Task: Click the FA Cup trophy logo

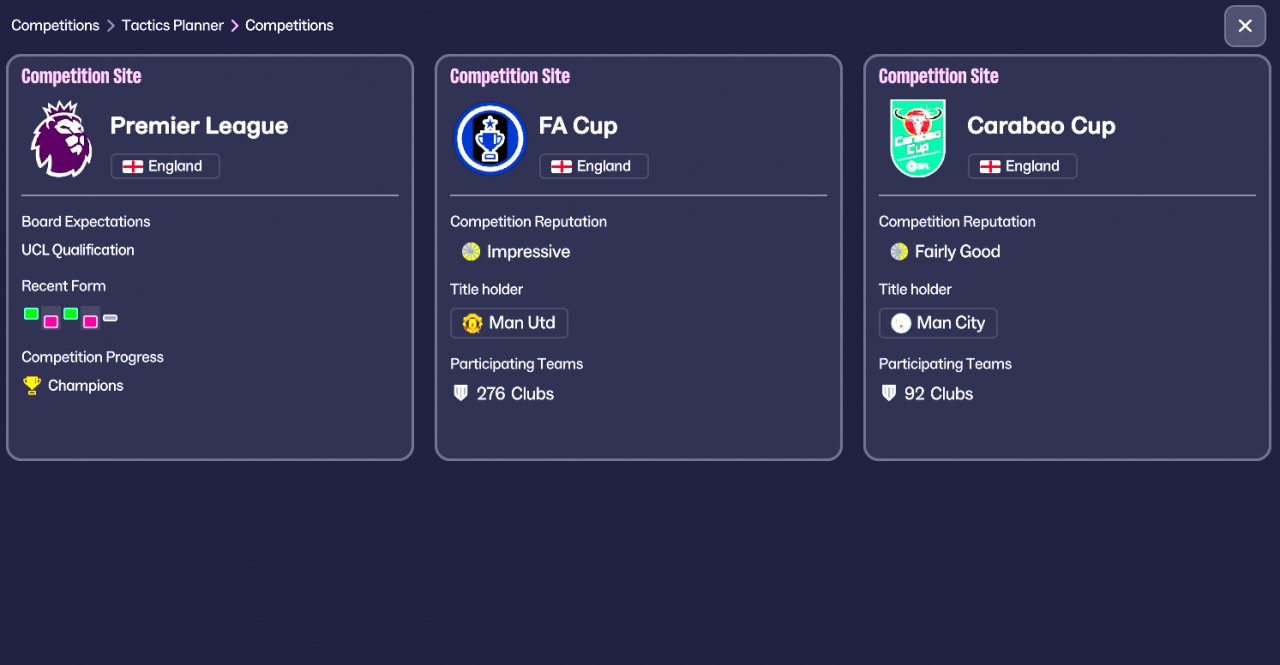Action: coord(490,139)
